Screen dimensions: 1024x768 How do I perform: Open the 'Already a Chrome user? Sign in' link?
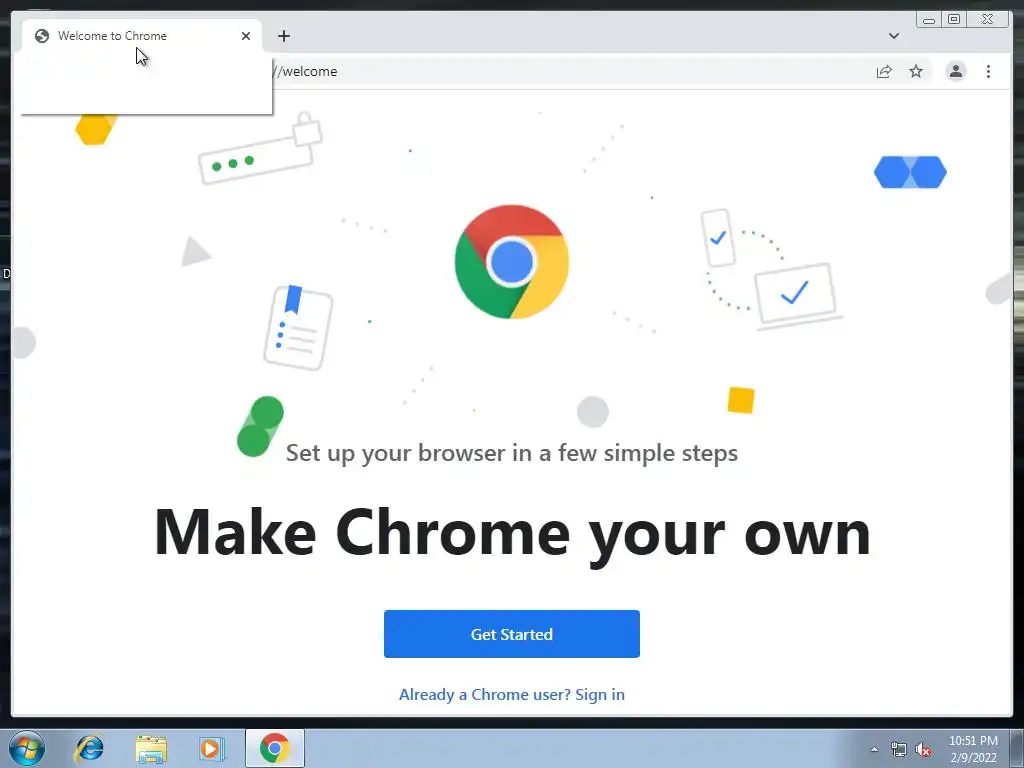511,694
